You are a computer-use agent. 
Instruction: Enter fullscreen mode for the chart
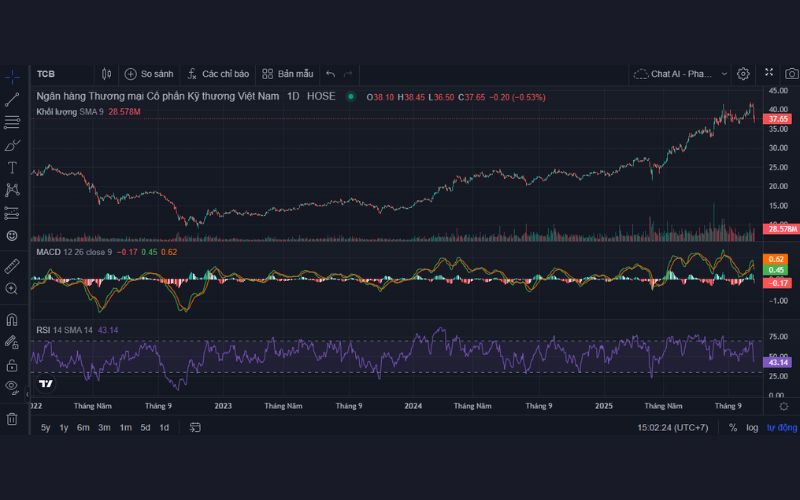769,73
